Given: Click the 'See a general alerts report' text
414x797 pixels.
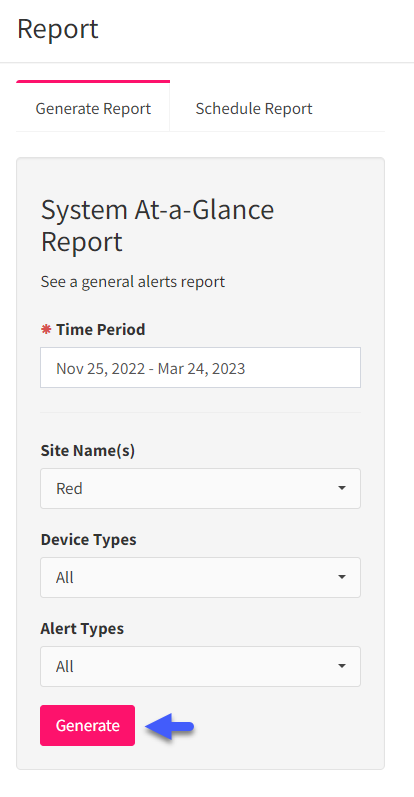Looking at the screenshot, I should (x=133, y=282).
